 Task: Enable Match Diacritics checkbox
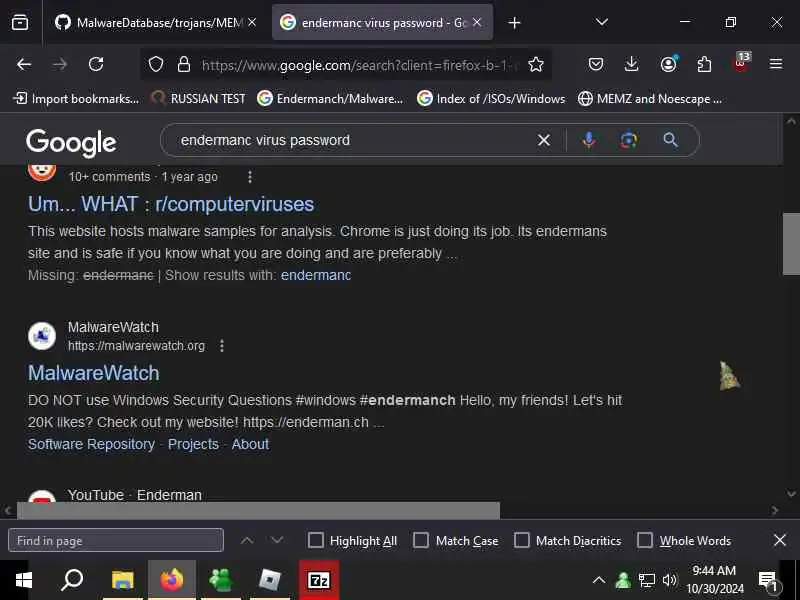[x=521, y=540]
